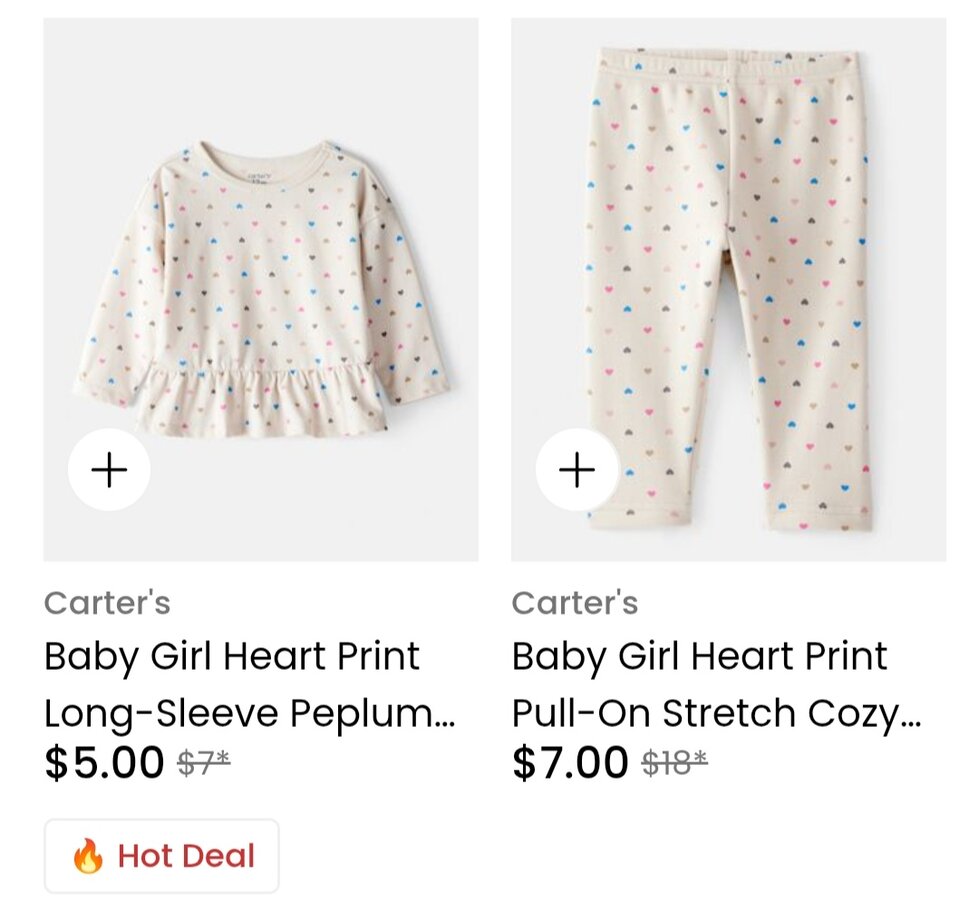Tap the plus icon on the peplum top

tap(109, 470)
